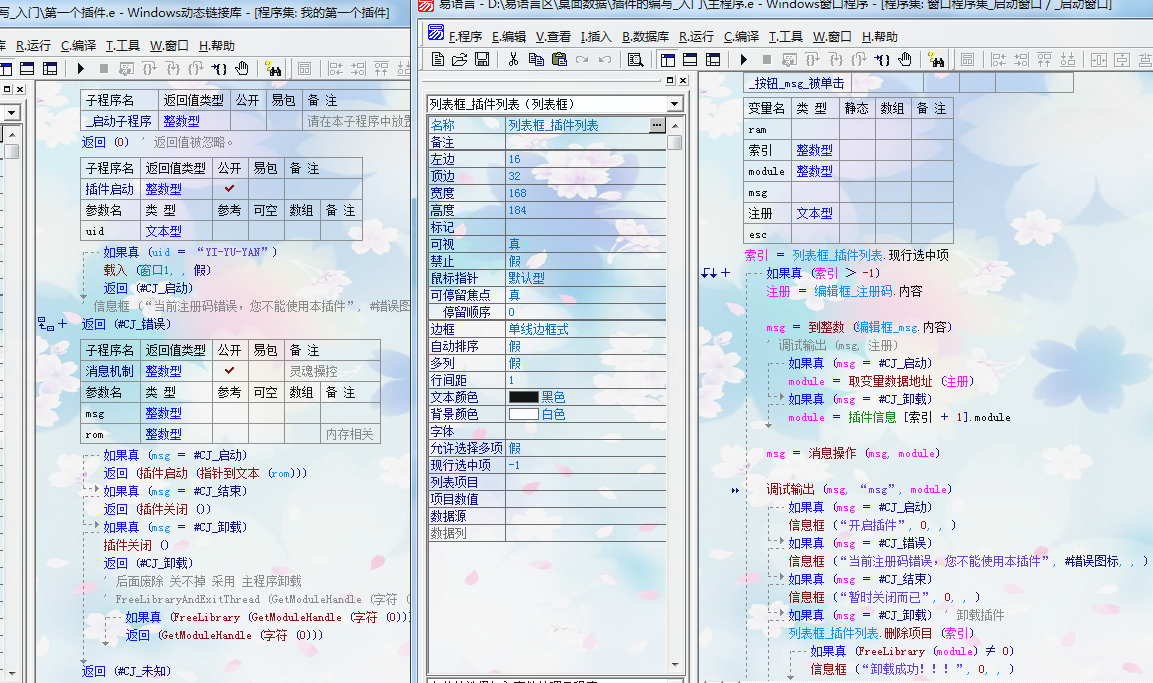Click binoculars help-search icon in main program toolbar
The image size is (1153, 683).
pos(936,60)
